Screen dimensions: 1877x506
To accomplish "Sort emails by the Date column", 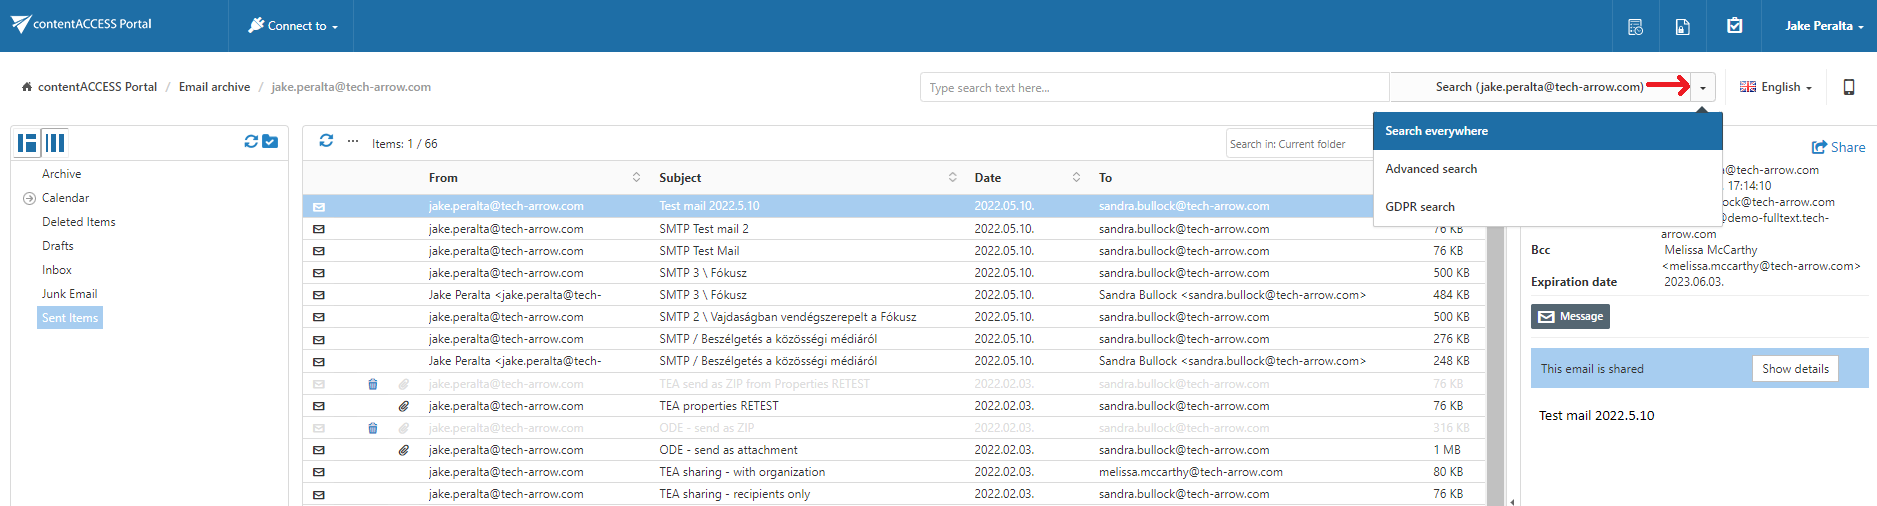I will [987, 178].
